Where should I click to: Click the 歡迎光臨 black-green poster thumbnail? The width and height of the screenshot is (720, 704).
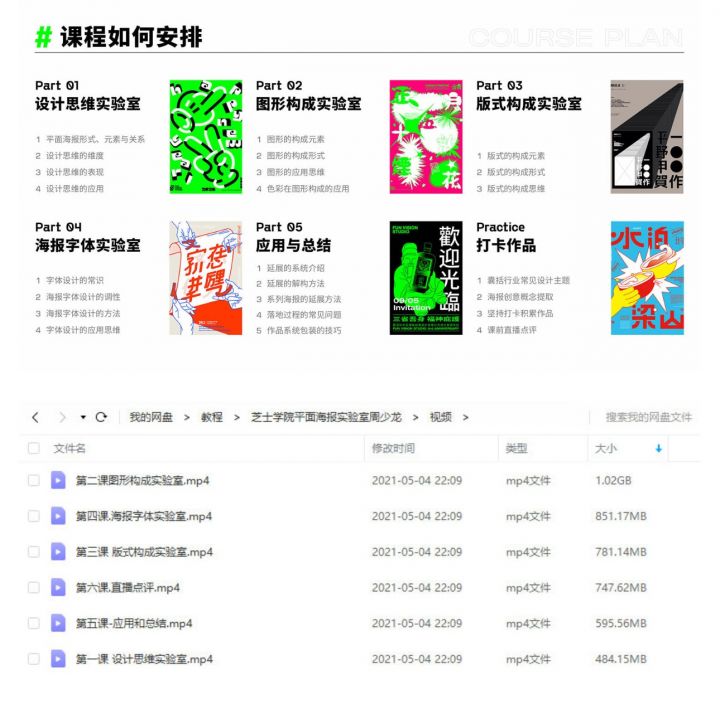pos(426,278)
